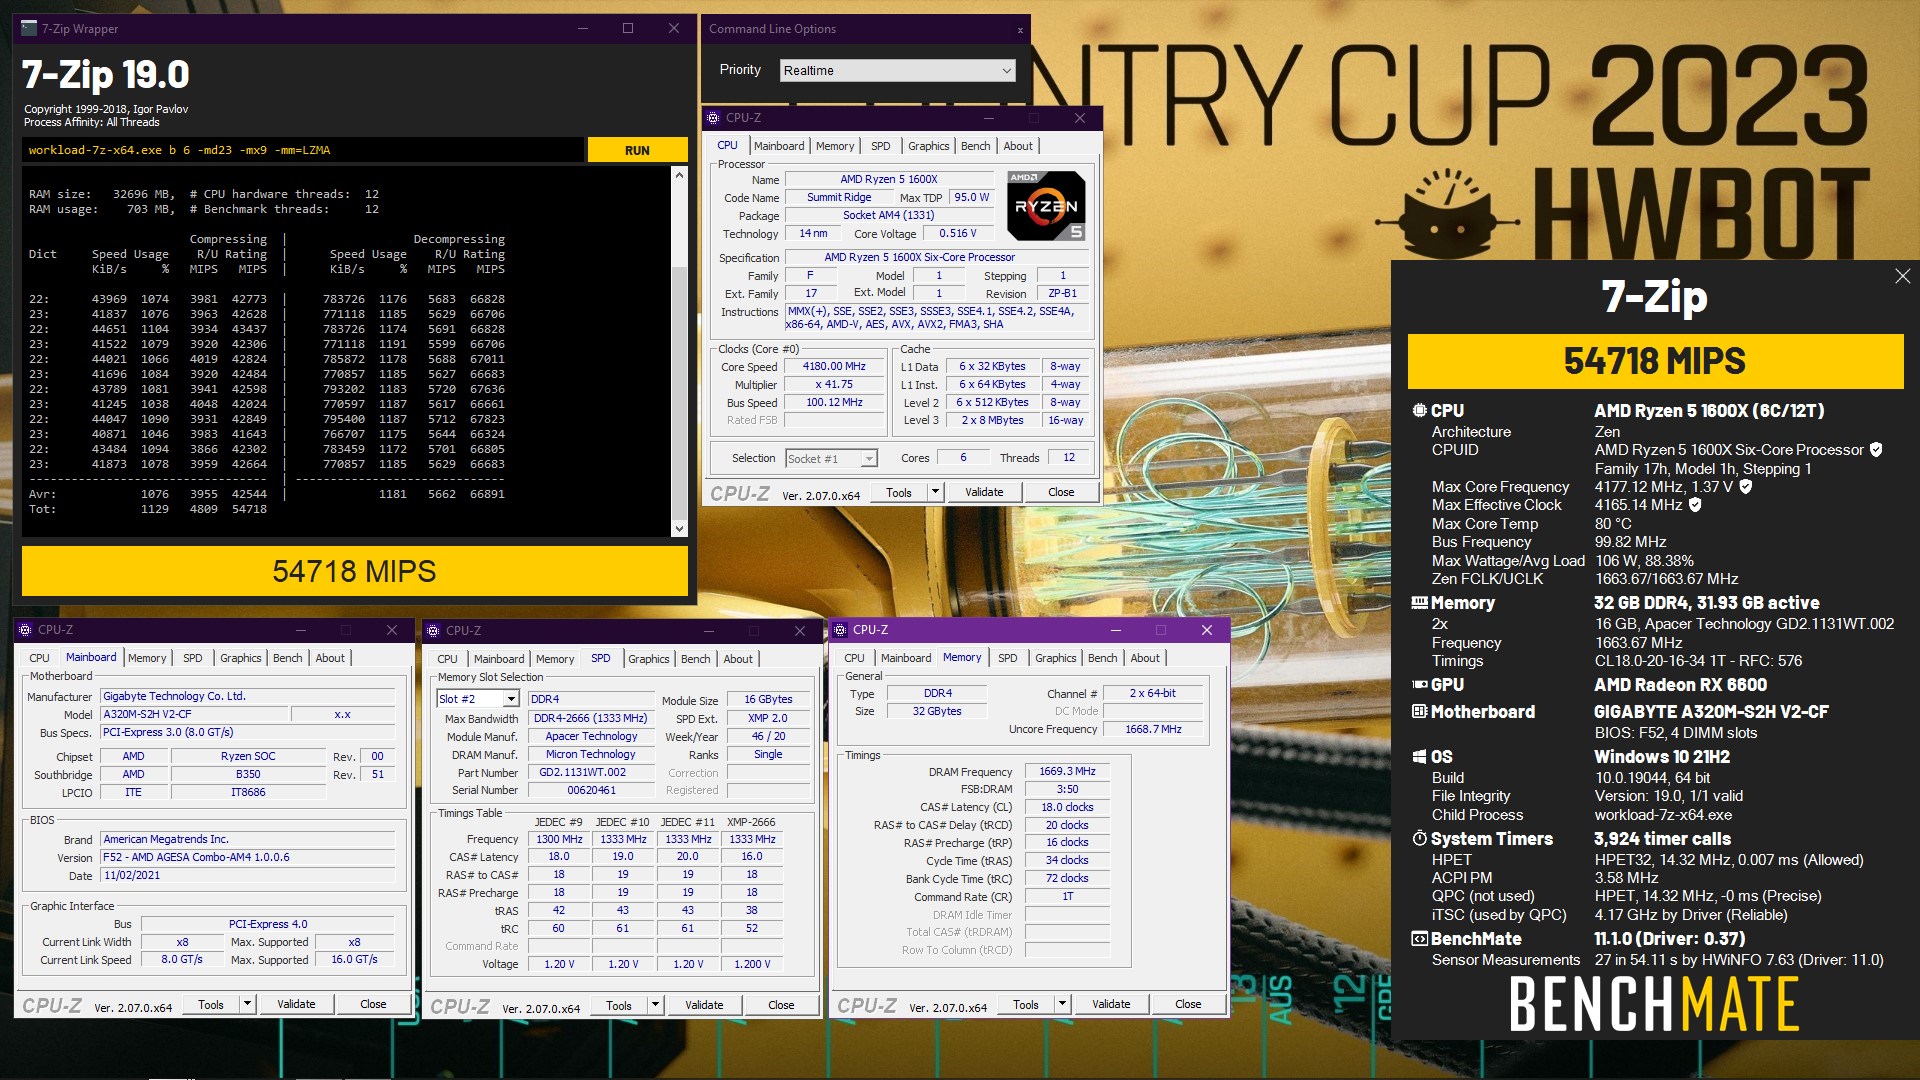Click the Ryzen 5 processor logo
This screenshot has height=1080, width=1920.
[x=1046, y=205]
